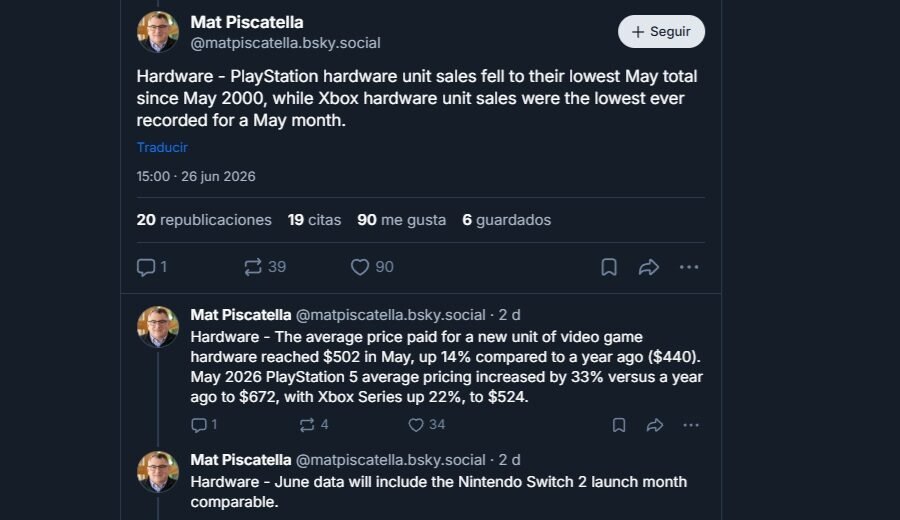Open the 15:00 · 26 jun 2026 timestamp
The height and width of the screenshot is (520, 900).
pyautogui.click(x=196, y=176)
